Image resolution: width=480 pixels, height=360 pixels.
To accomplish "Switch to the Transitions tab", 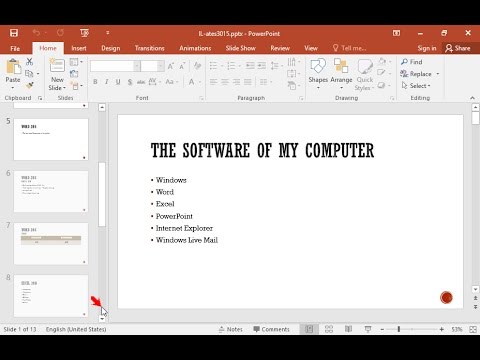I will click(x=150, y=48).
